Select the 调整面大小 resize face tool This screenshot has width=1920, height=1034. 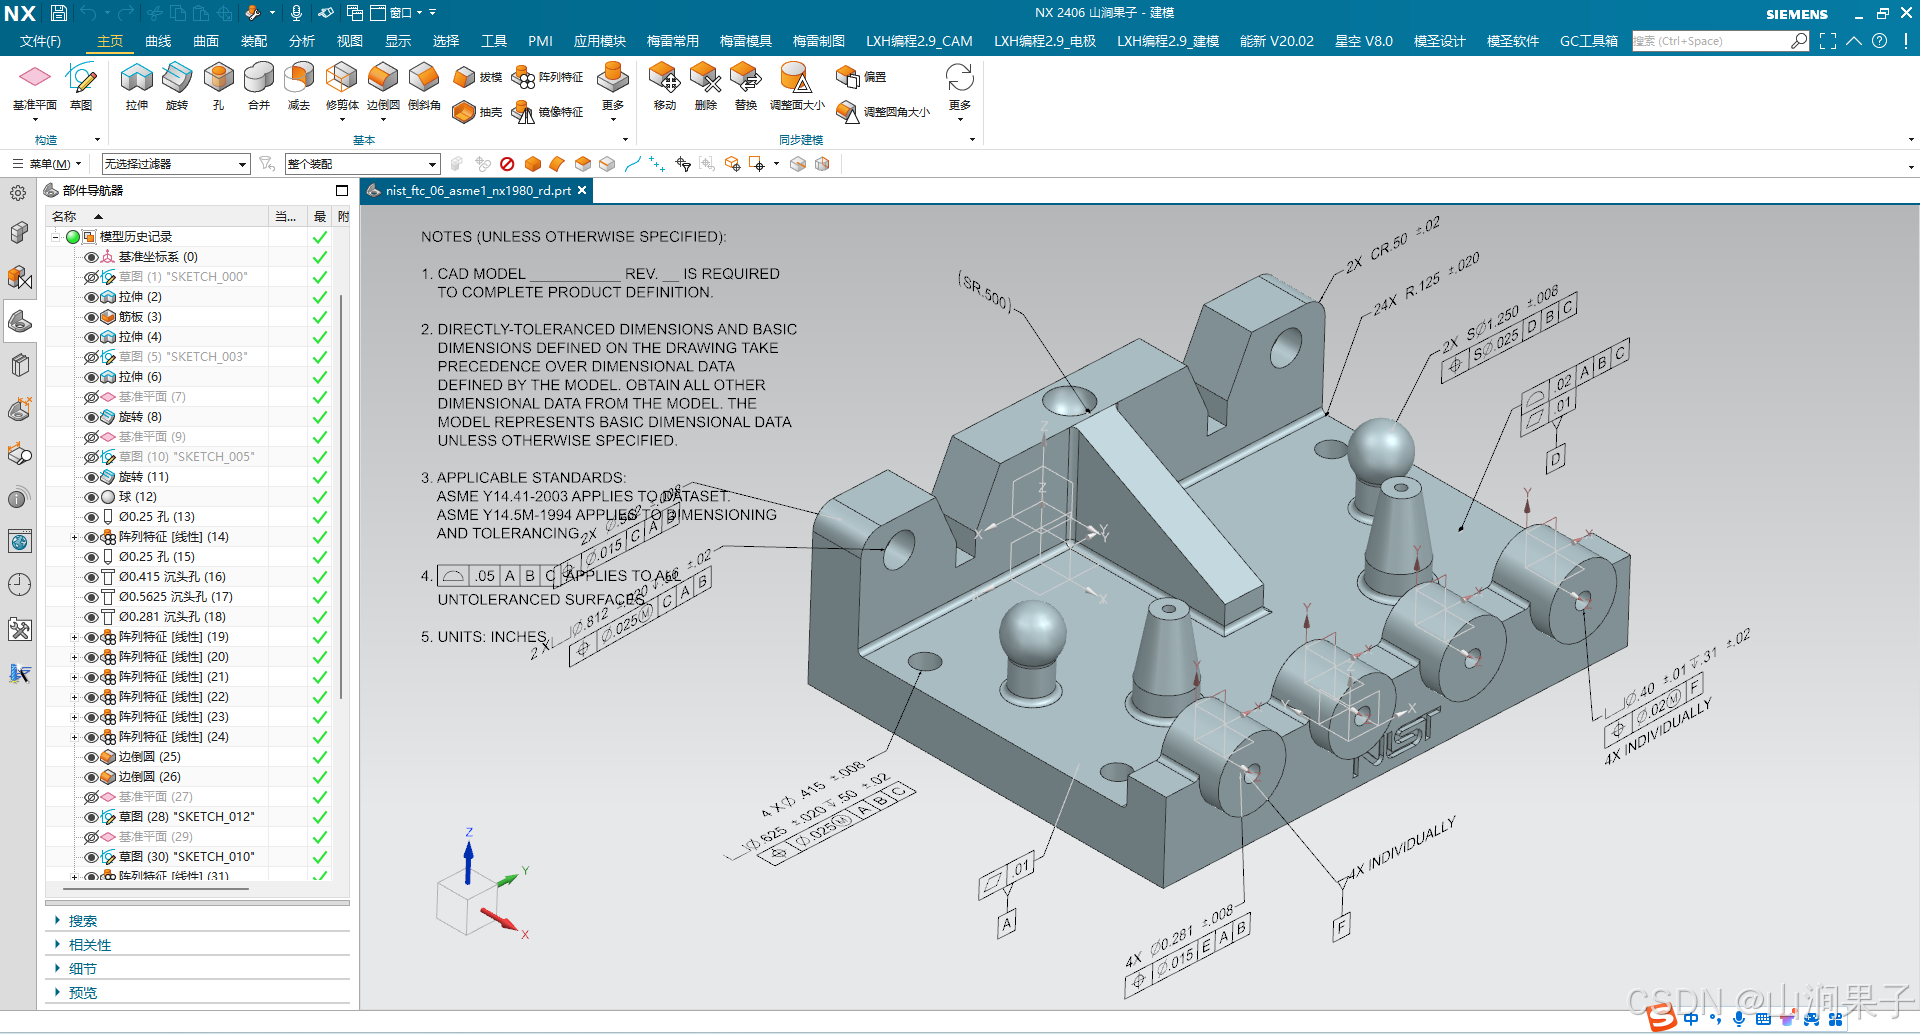[797, 87]
